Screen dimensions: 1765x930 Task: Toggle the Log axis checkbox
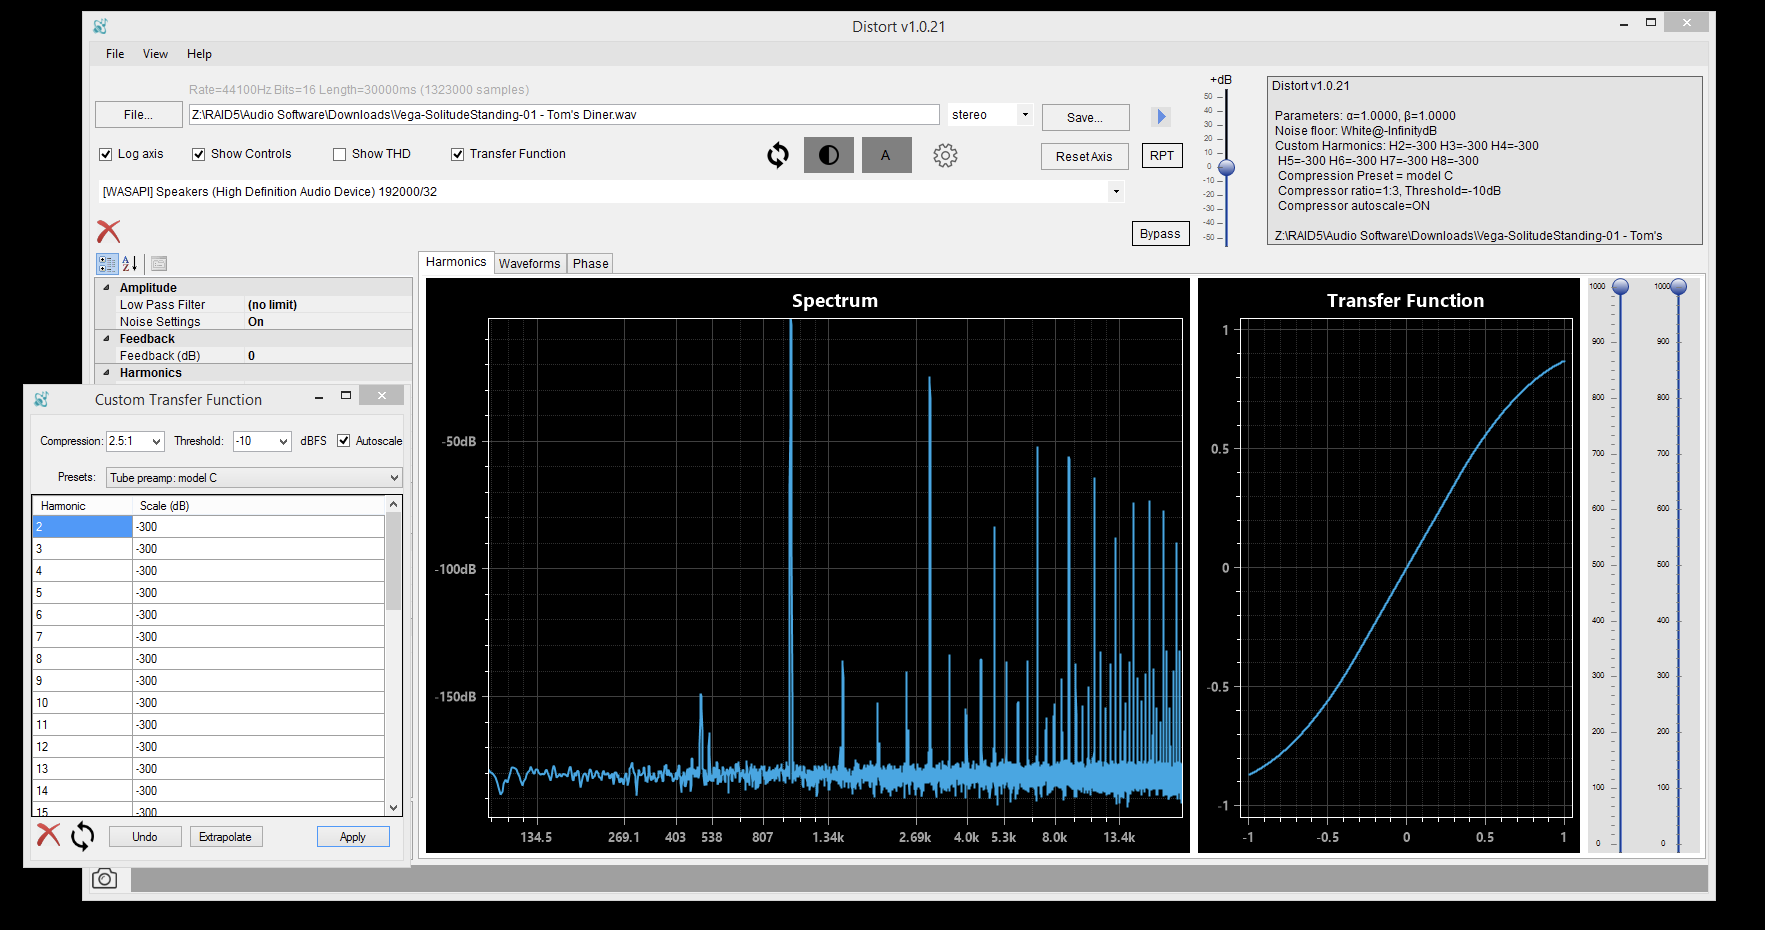click(x=106, y=154)
